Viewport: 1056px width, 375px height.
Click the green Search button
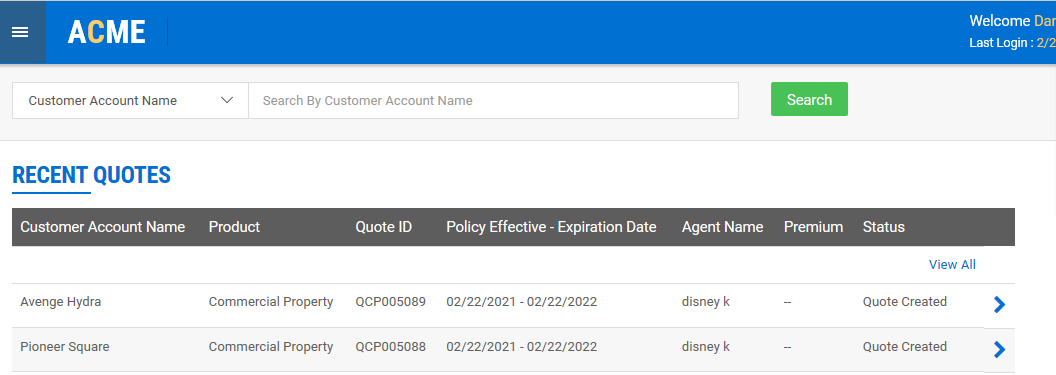click(809, 100)
